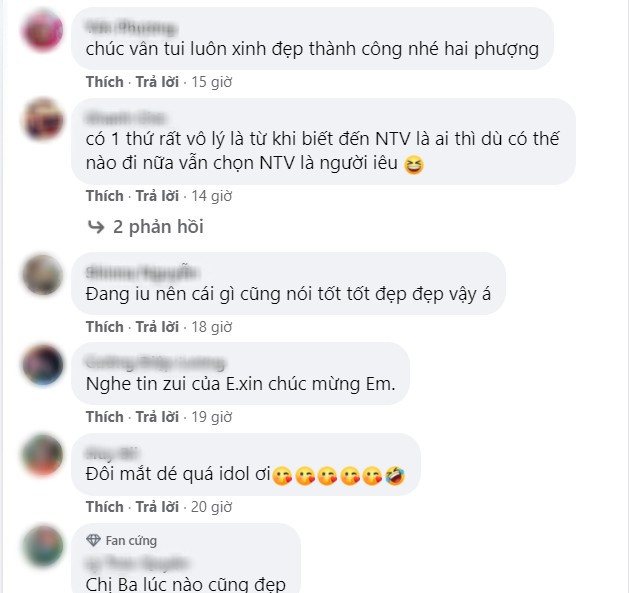Click the laughing emoji in the NTV comment
Image resolution: width=629 pixels, height=593 pixels.
(414, 165)
